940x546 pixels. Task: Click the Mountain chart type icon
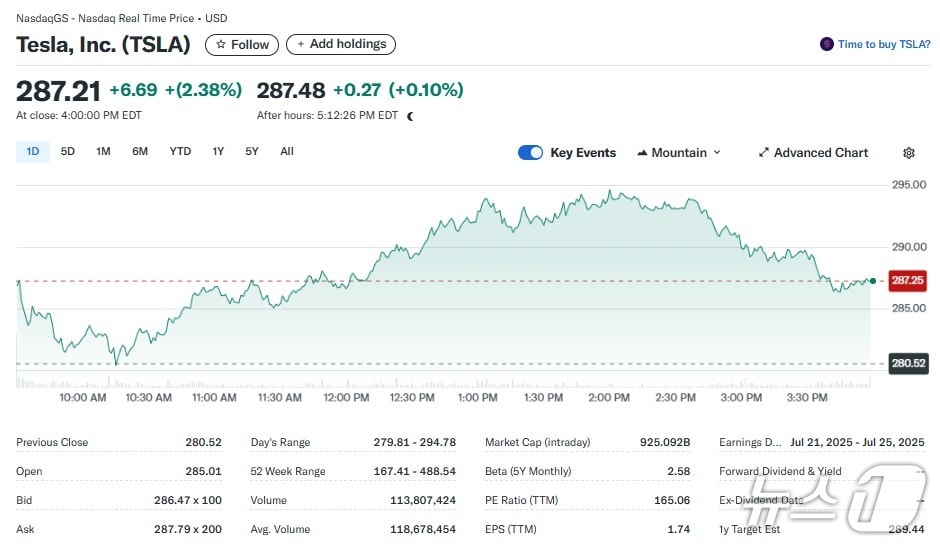pos(642,153)
